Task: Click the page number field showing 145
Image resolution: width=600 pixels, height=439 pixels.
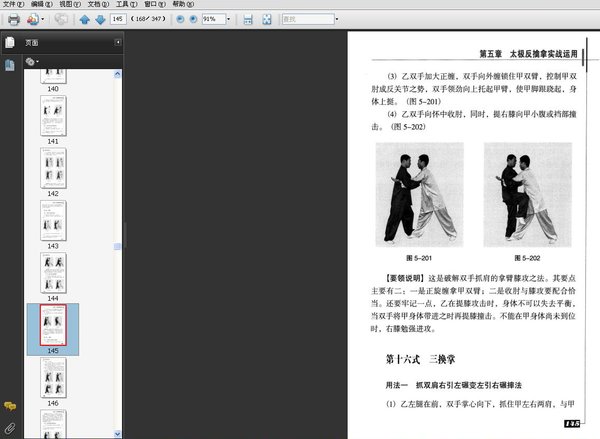Action: (x=118, y=19)
